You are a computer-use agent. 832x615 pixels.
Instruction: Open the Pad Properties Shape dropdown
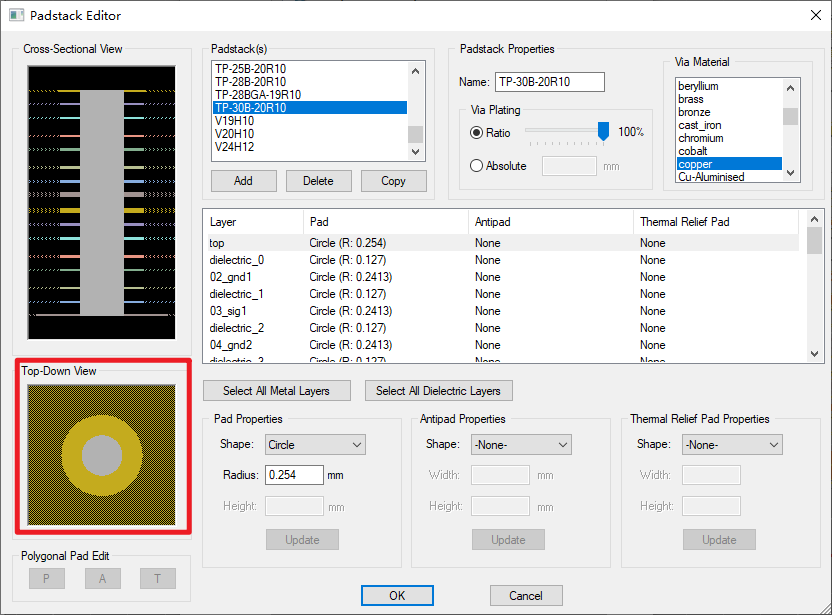point(315,445)
